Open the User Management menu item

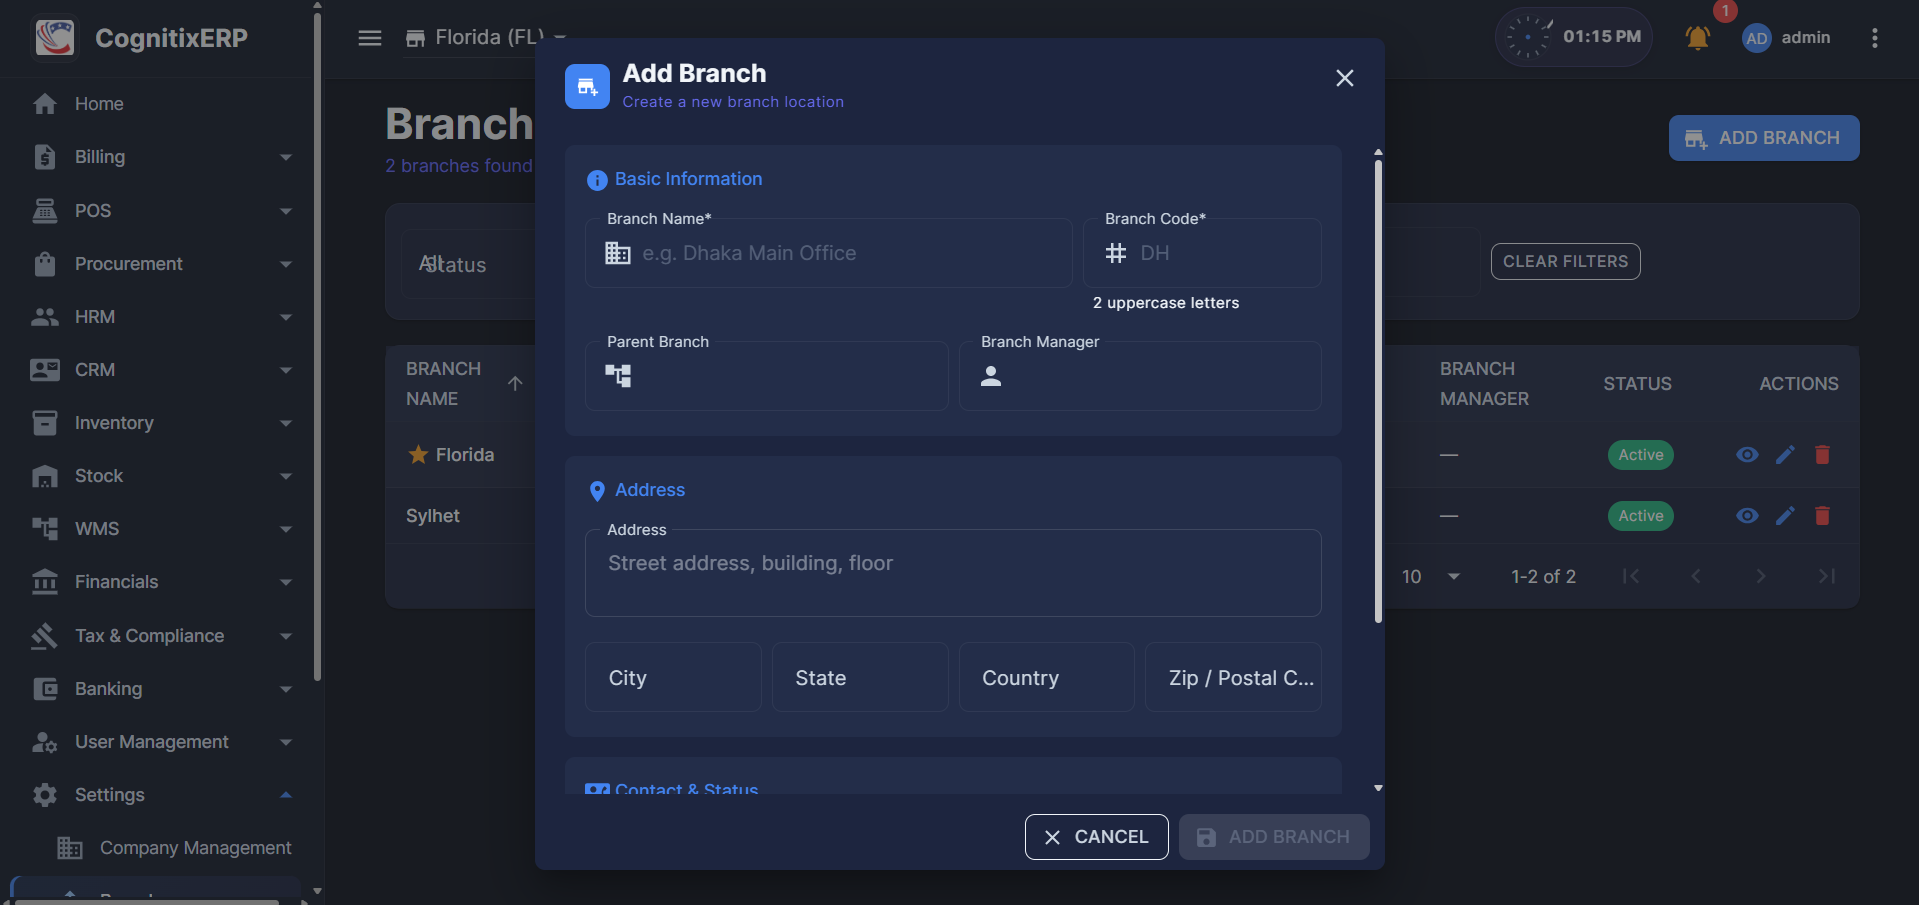click(x=160, y=742)
